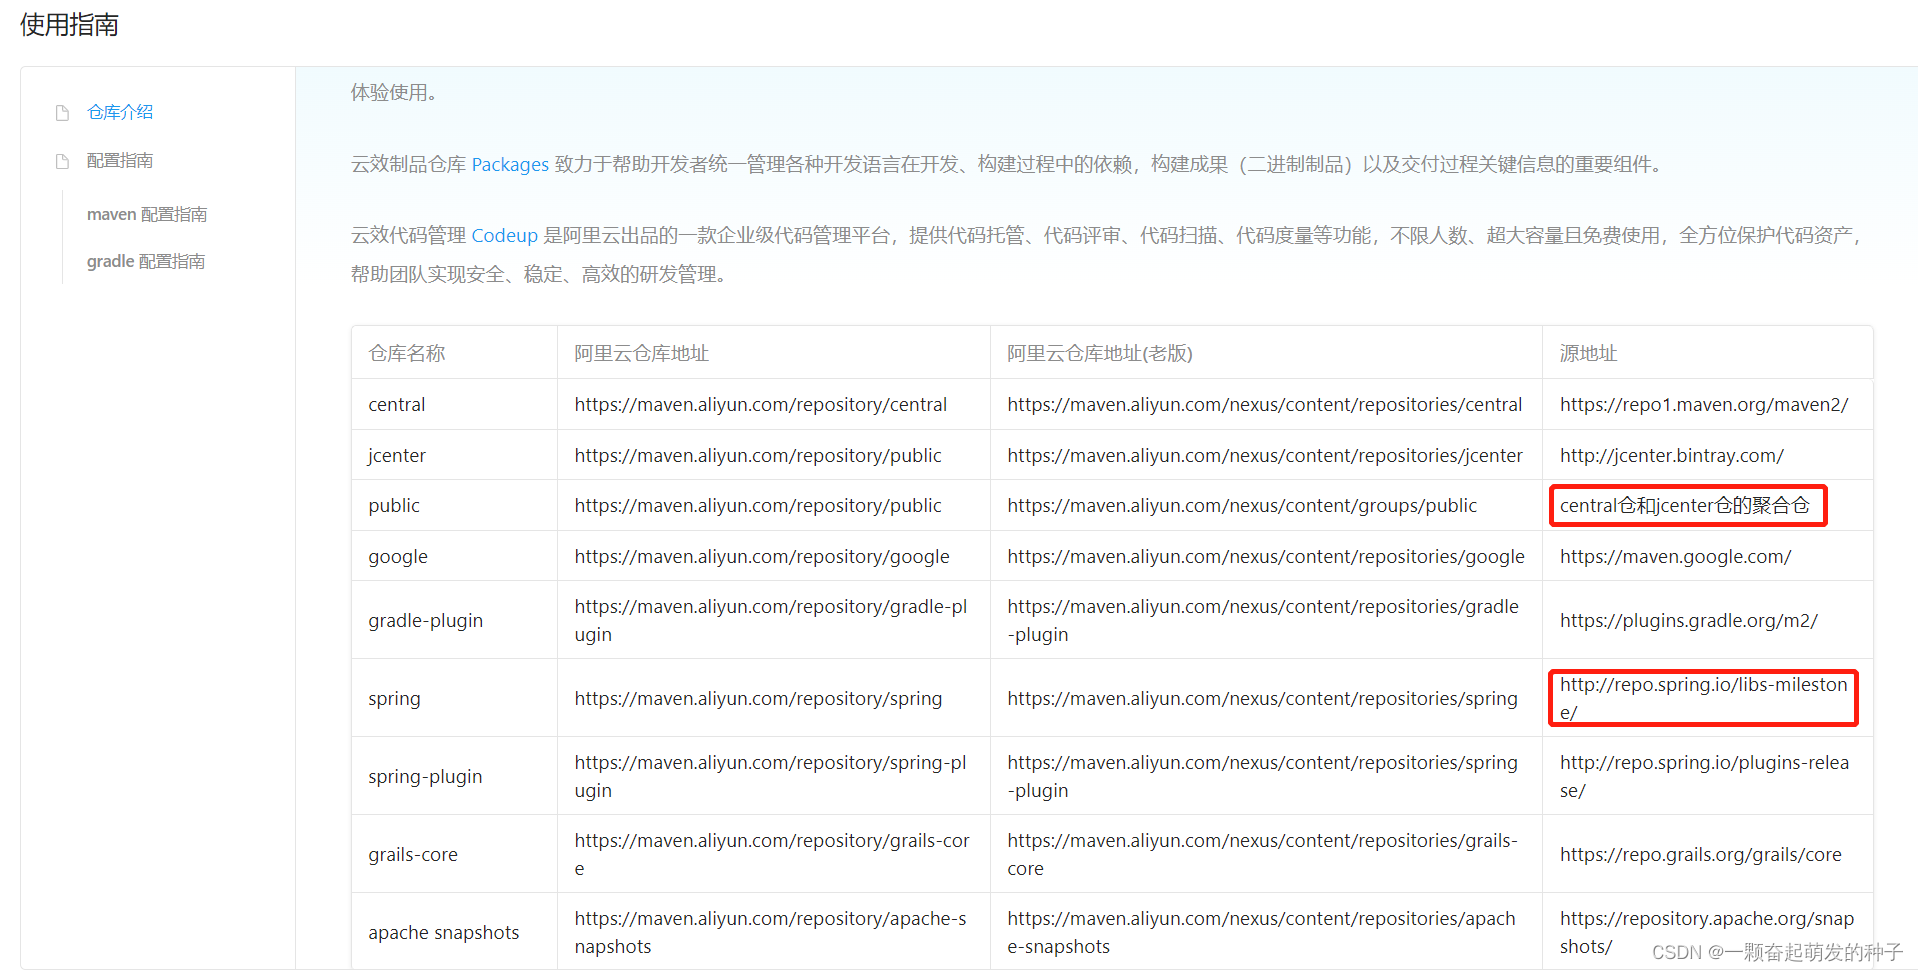Screen dimensions: 1918x971
Task: Click the jcenter.bintray.com source URL
Action: pyautogui.click(x=1672, y=455)
